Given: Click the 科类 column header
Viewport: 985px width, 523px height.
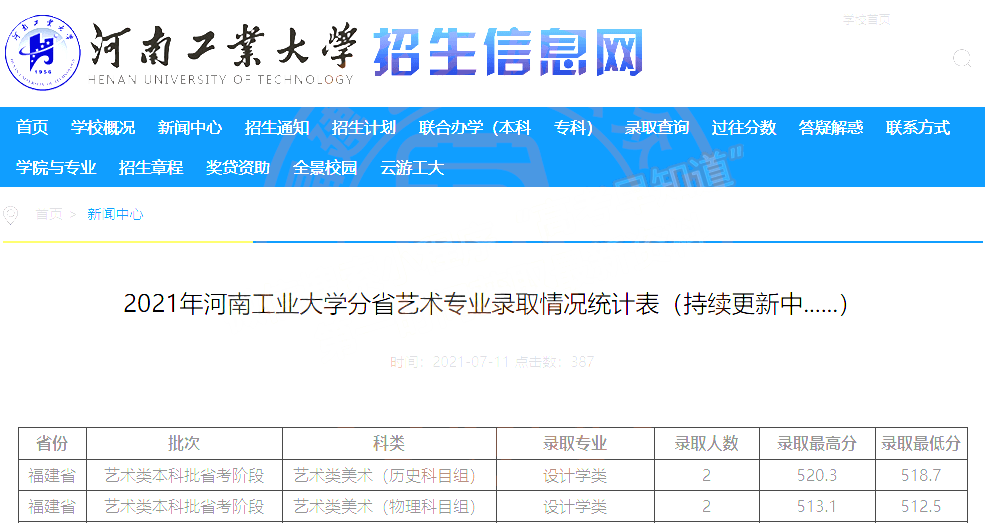Looking at the screenshot, I should pyautogui.click(x=389, y=444).
